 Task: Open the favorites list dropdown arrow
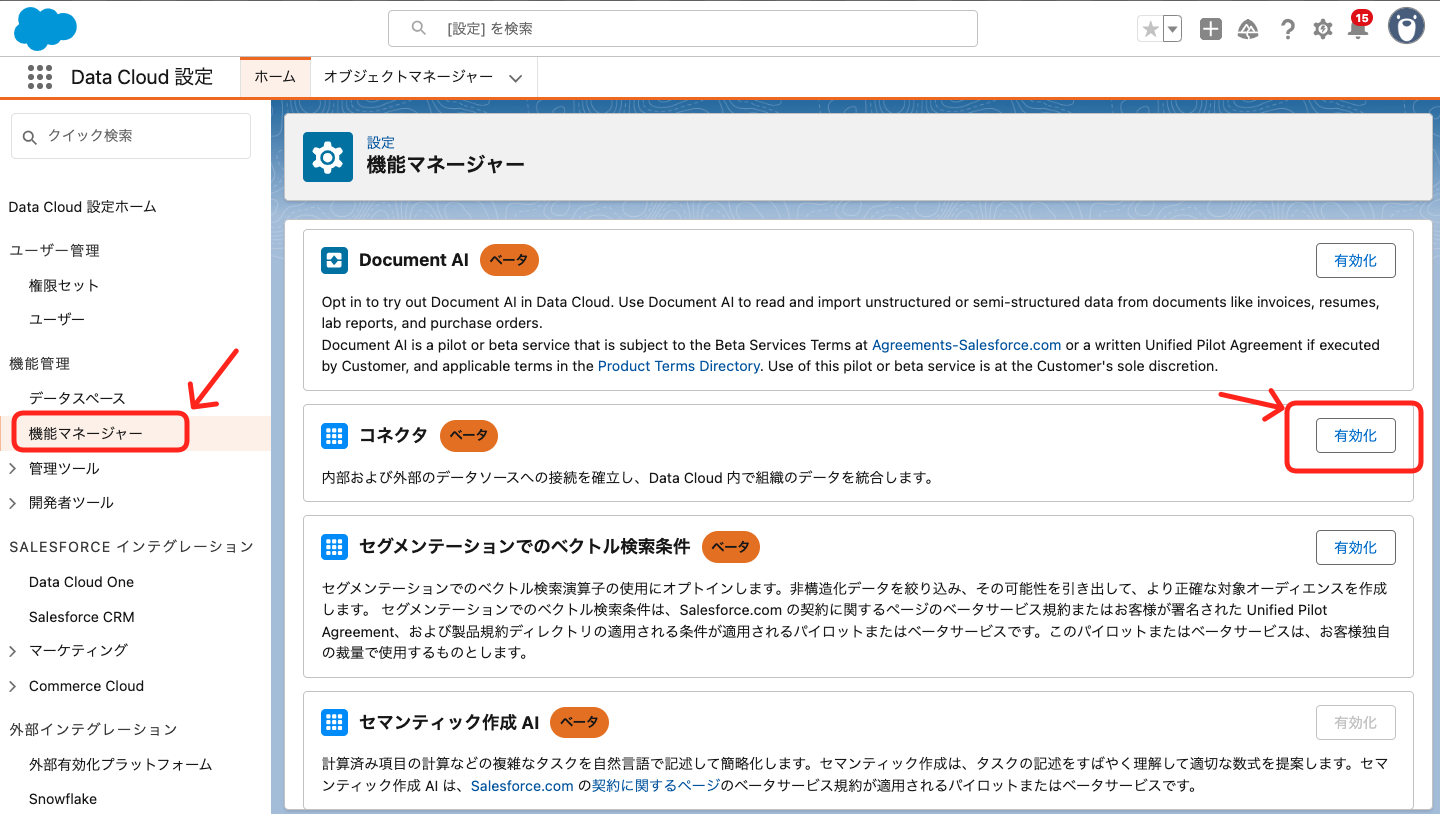pyautogui.click(x=1172, y=29)
